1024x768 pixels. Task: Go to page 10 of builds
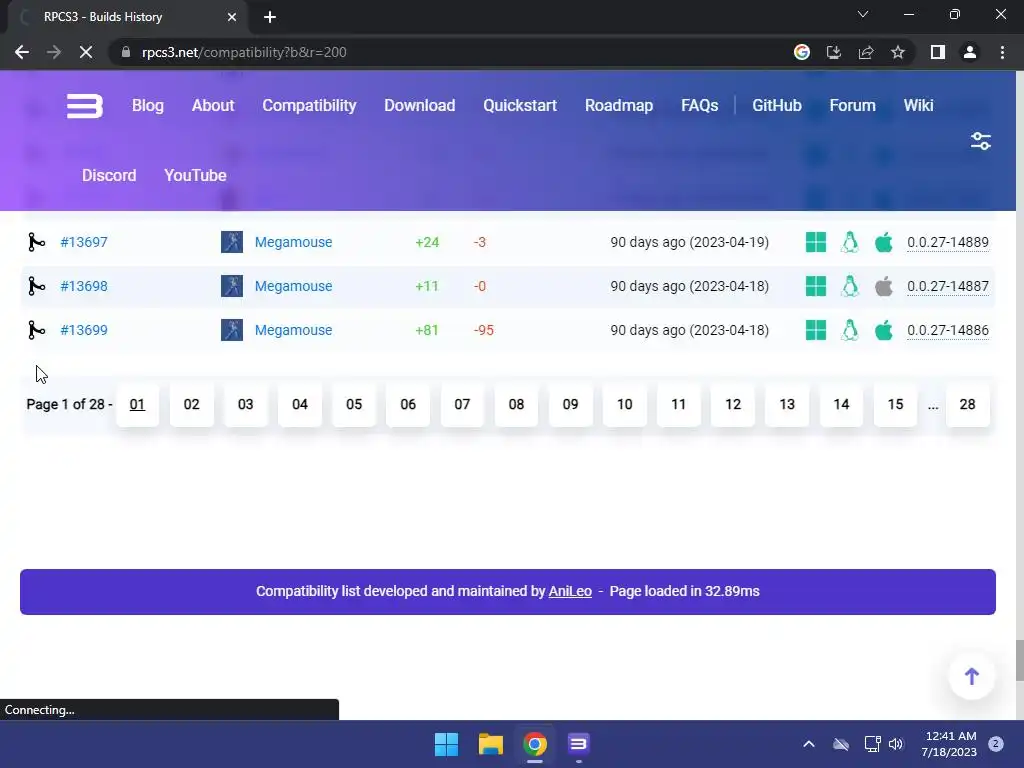[x=624, y=405]
